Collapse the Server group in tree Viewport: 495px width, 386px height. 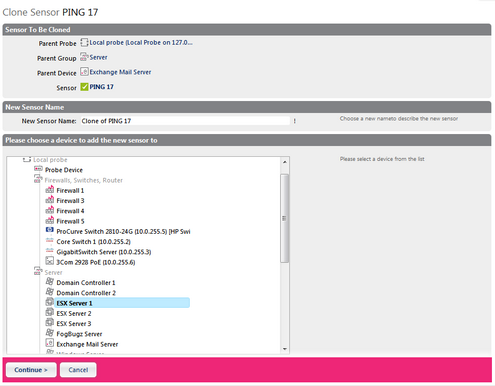click(x=38, y=271)
